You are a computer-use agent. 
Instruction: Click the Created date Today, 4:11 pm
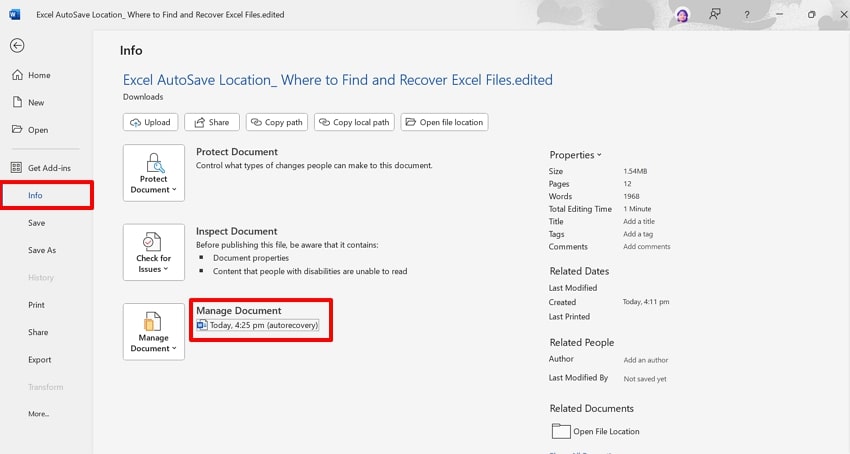point(646,302)
